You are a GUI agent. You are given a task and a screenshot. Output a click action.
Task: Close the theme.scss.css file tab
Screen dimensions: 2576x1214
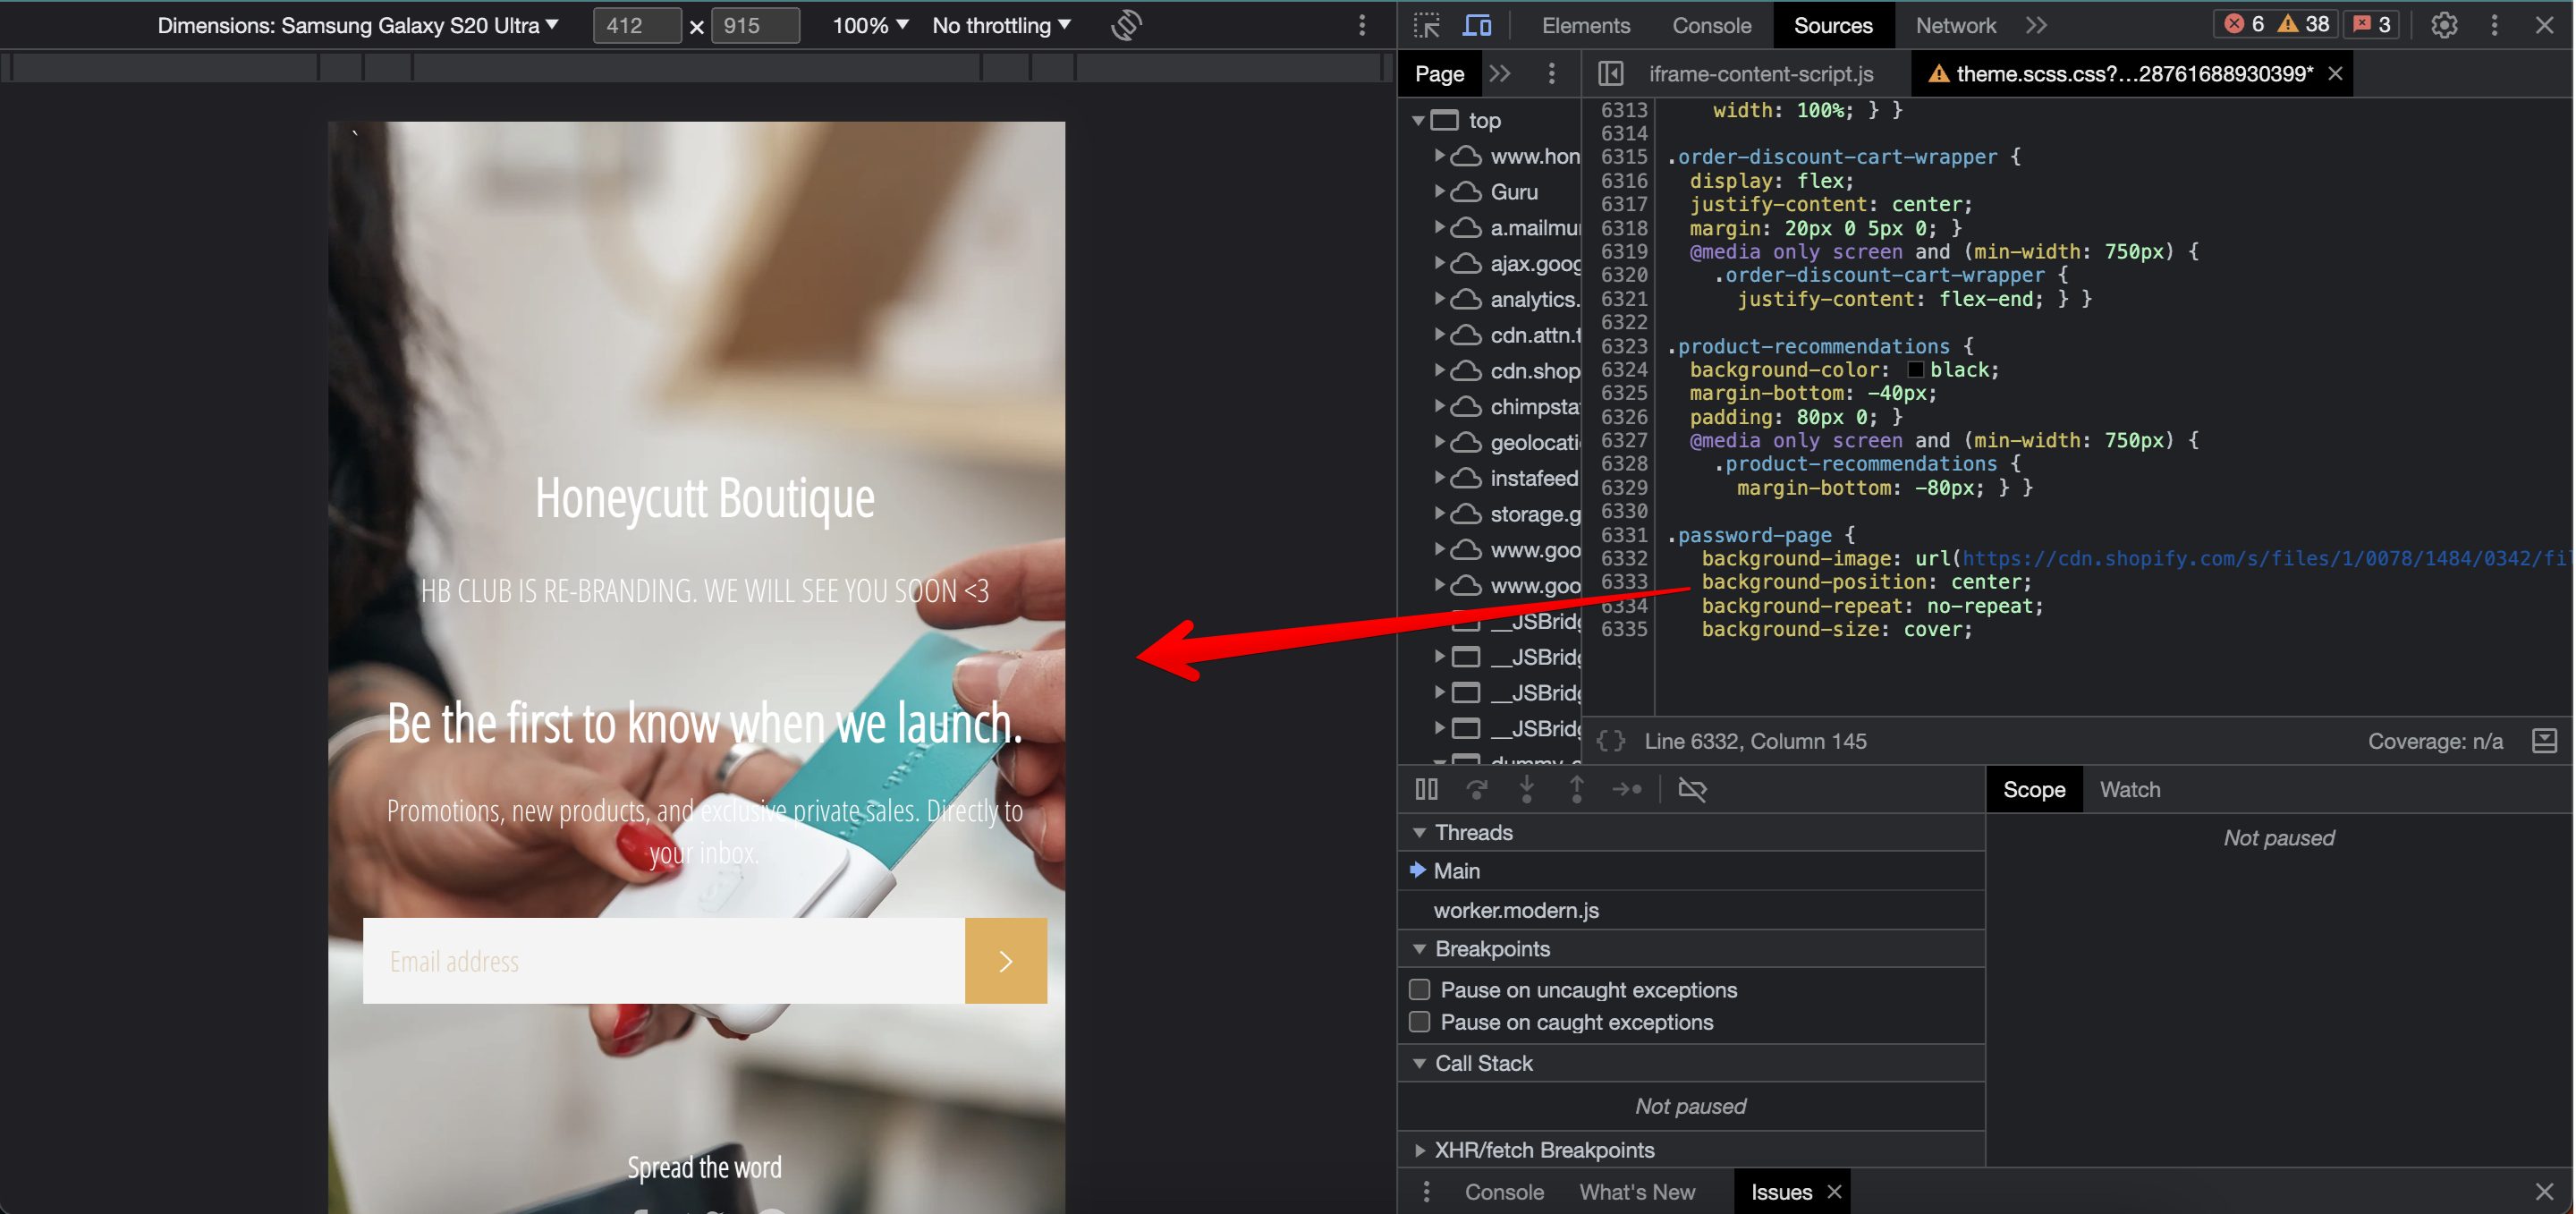2335,73
